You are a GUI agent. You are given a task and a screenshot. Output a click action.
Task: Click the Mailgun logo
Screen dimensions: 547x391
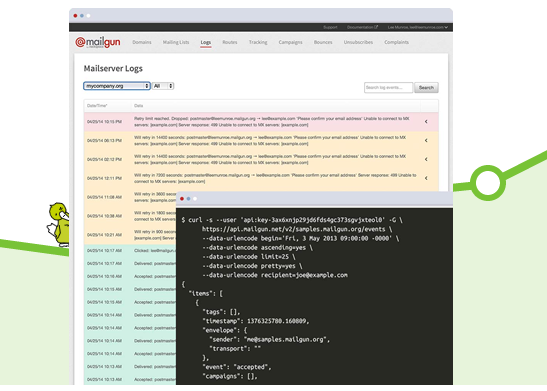pyautogui.click(x=98, y=43)
